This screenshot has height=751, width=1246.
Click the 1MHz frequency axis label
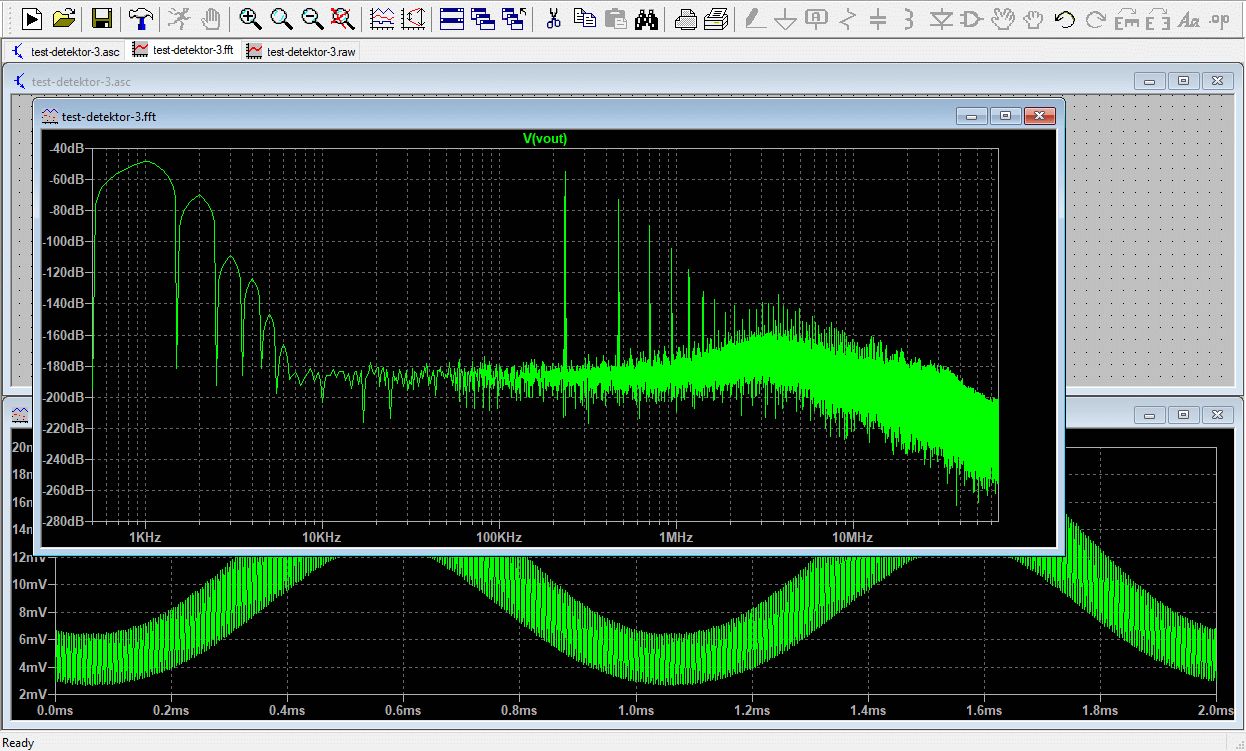(675, 537)
